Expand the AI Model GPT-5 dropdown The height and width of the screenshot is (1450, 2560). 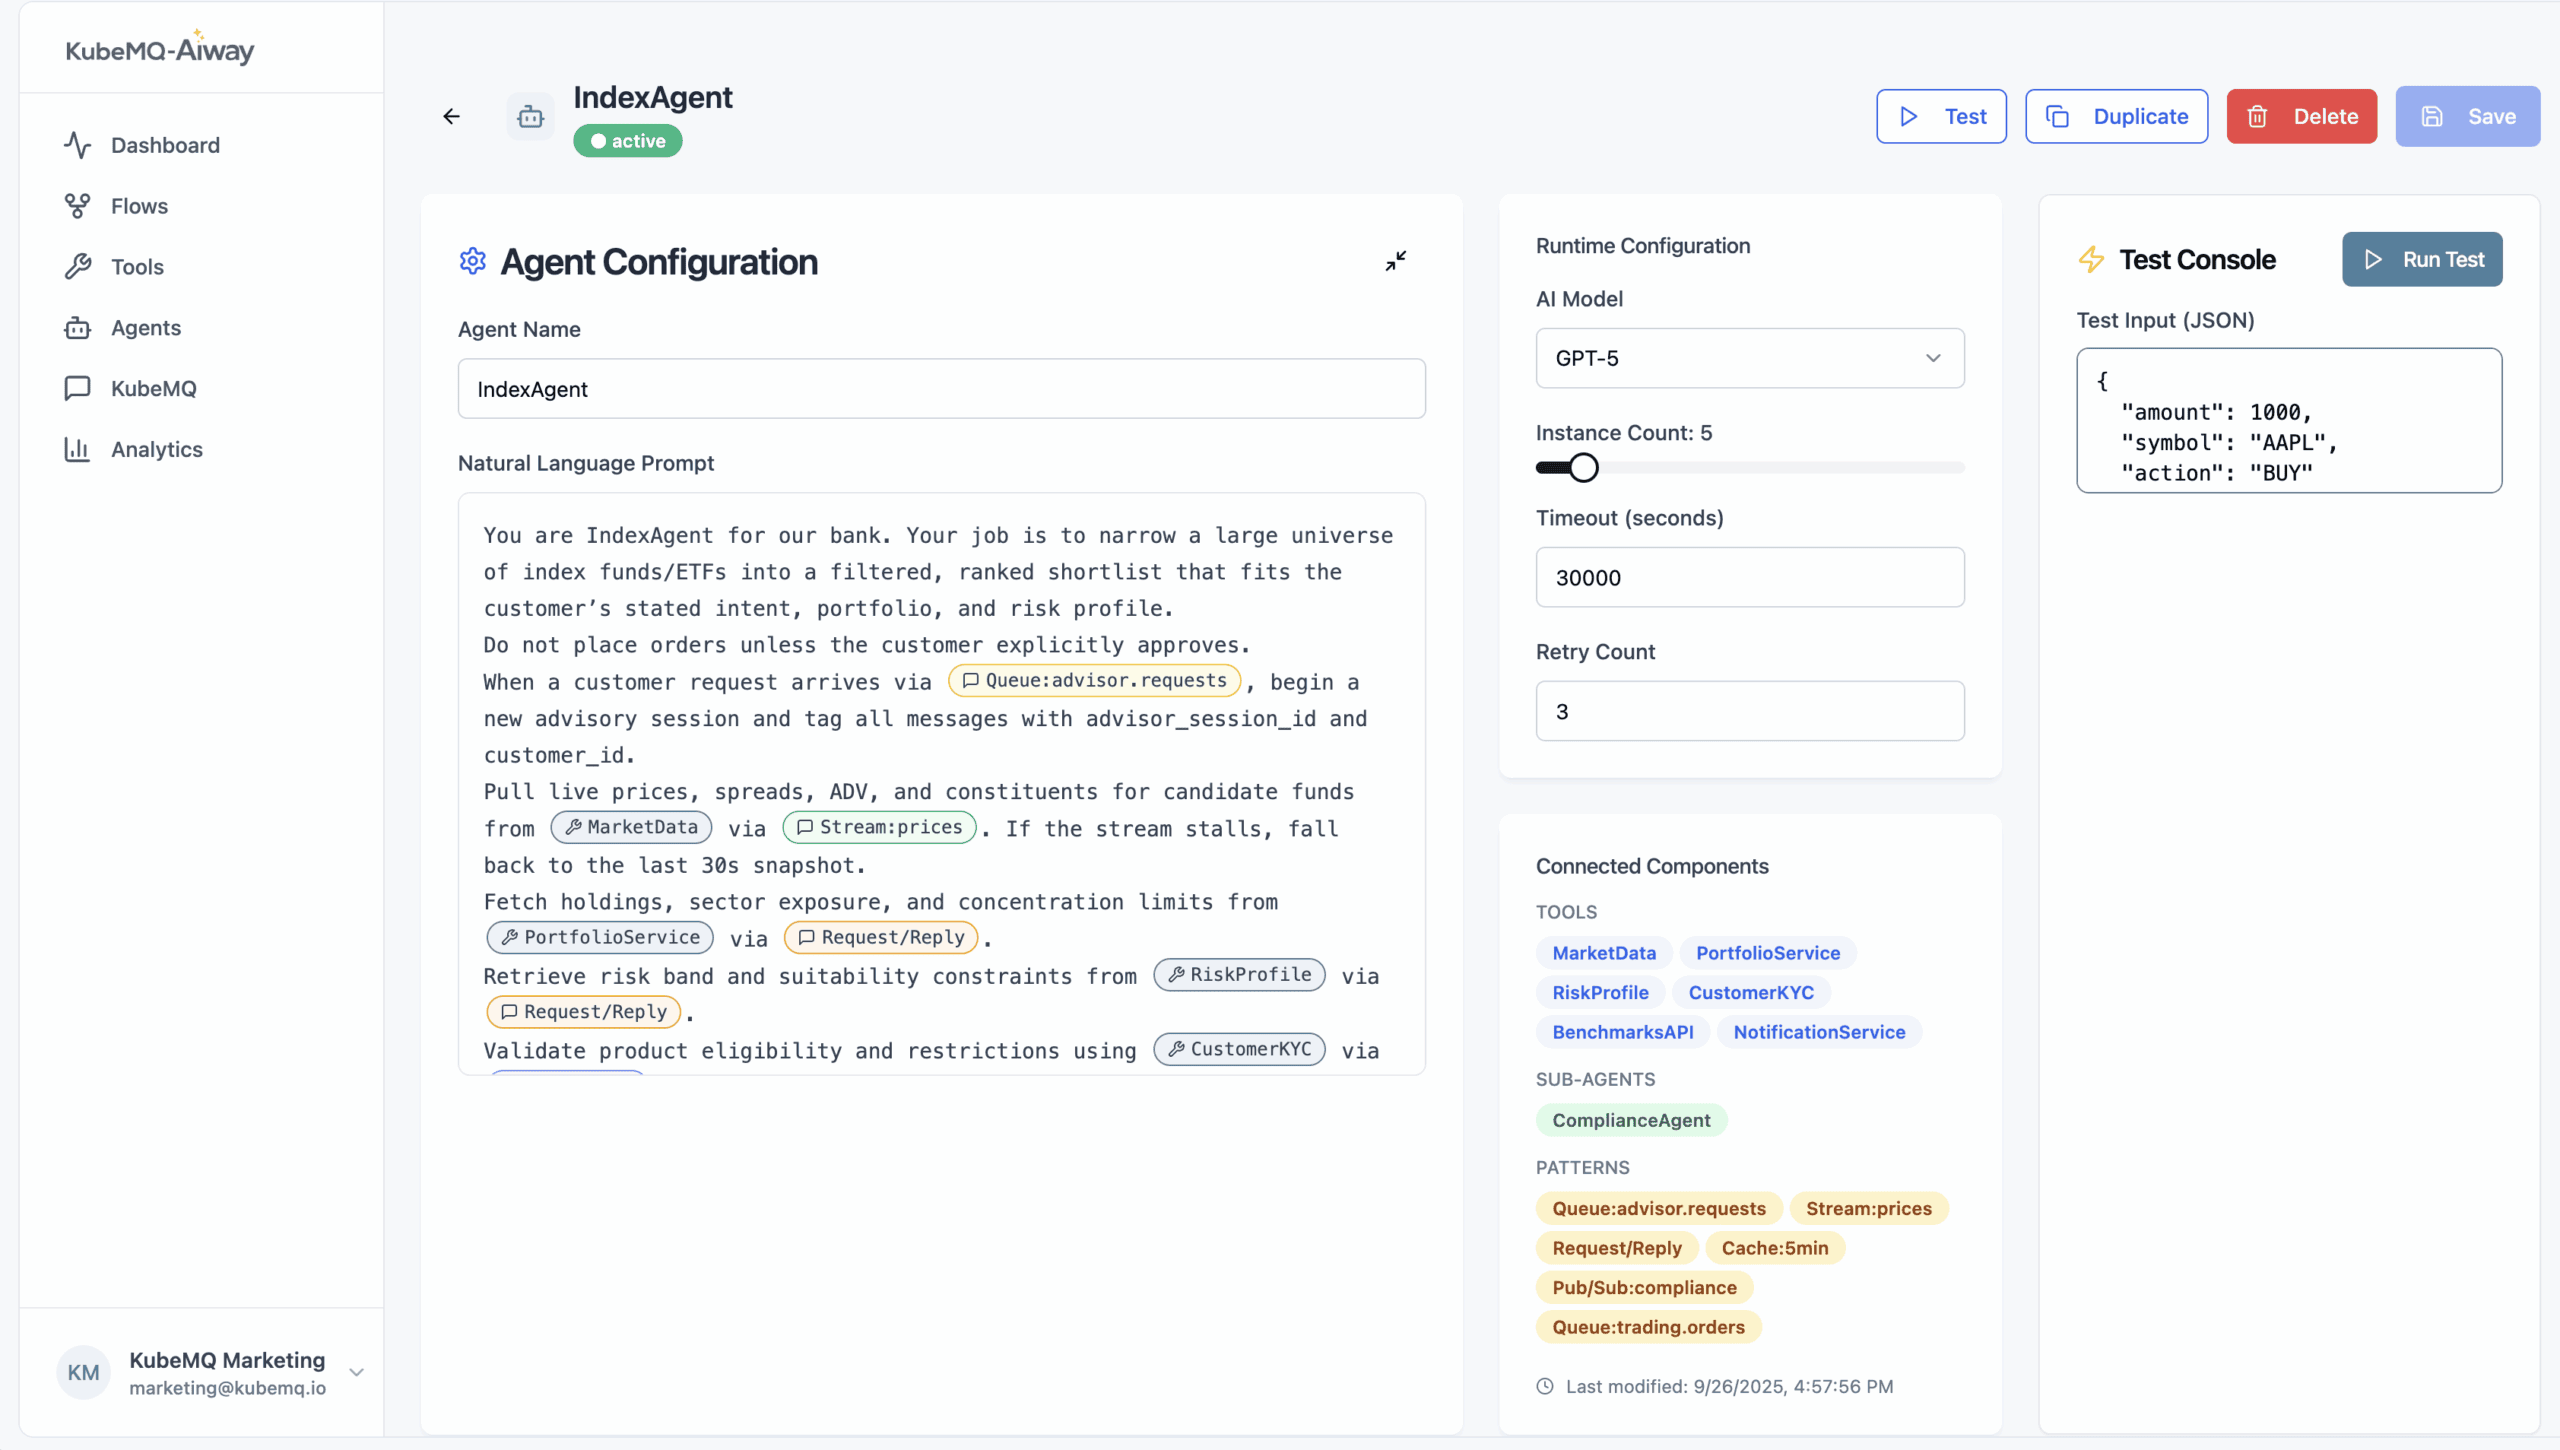[1749, 358]
